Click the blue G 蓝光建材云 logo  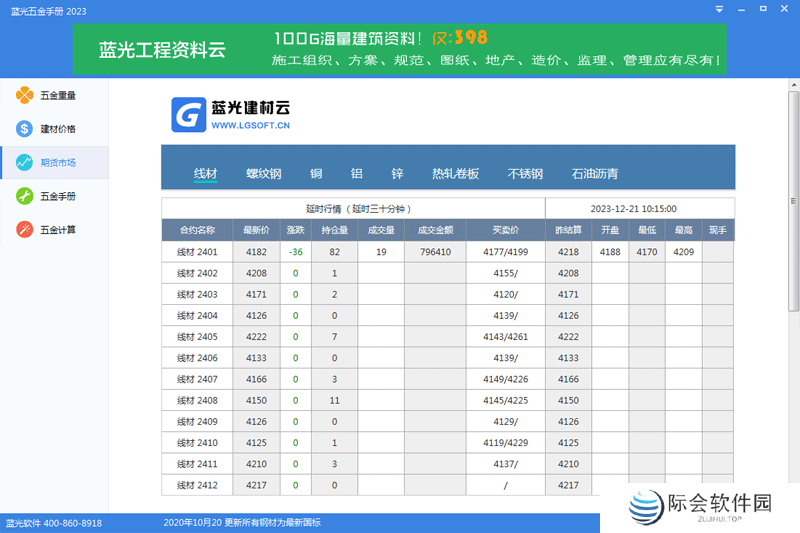(189, 115)
